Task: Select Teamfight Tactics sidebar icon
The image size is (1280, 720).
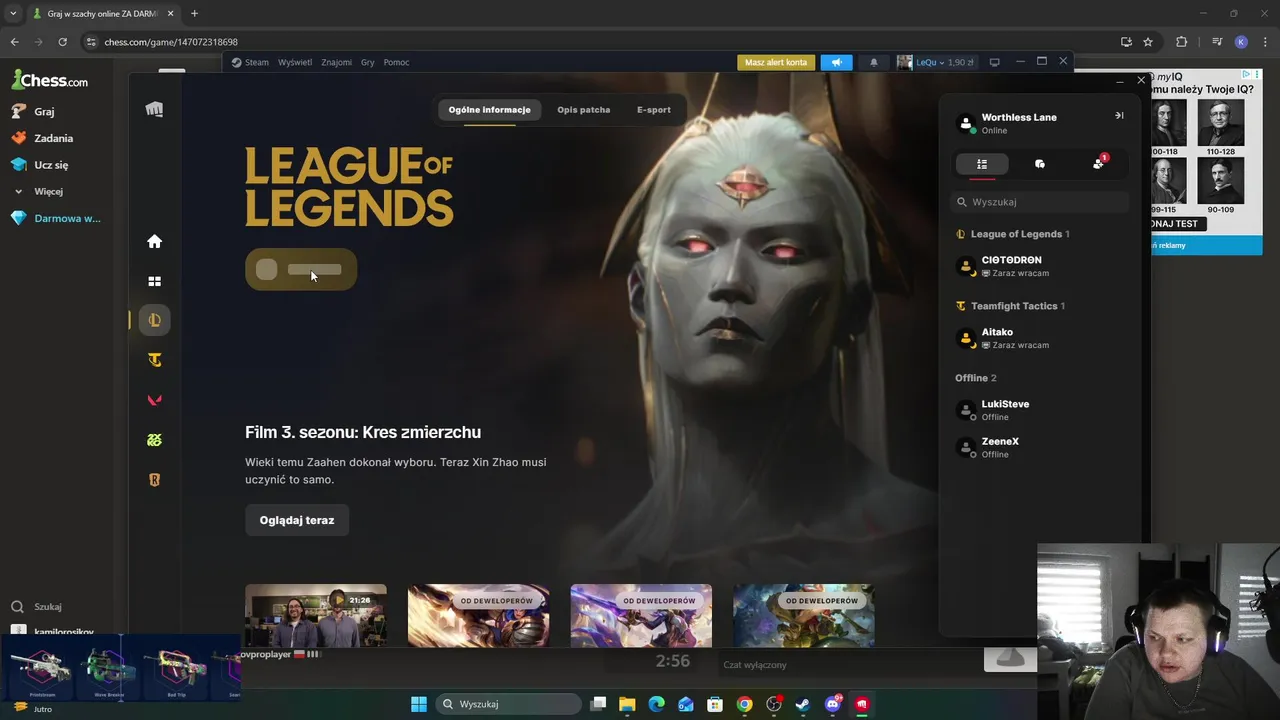Action: pyautogui.click(x=154, y=360)
